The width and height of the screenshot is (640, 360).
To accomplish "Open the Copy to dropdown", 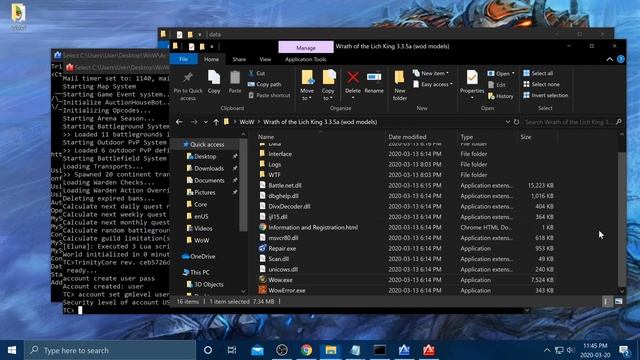I will (328, 86).
